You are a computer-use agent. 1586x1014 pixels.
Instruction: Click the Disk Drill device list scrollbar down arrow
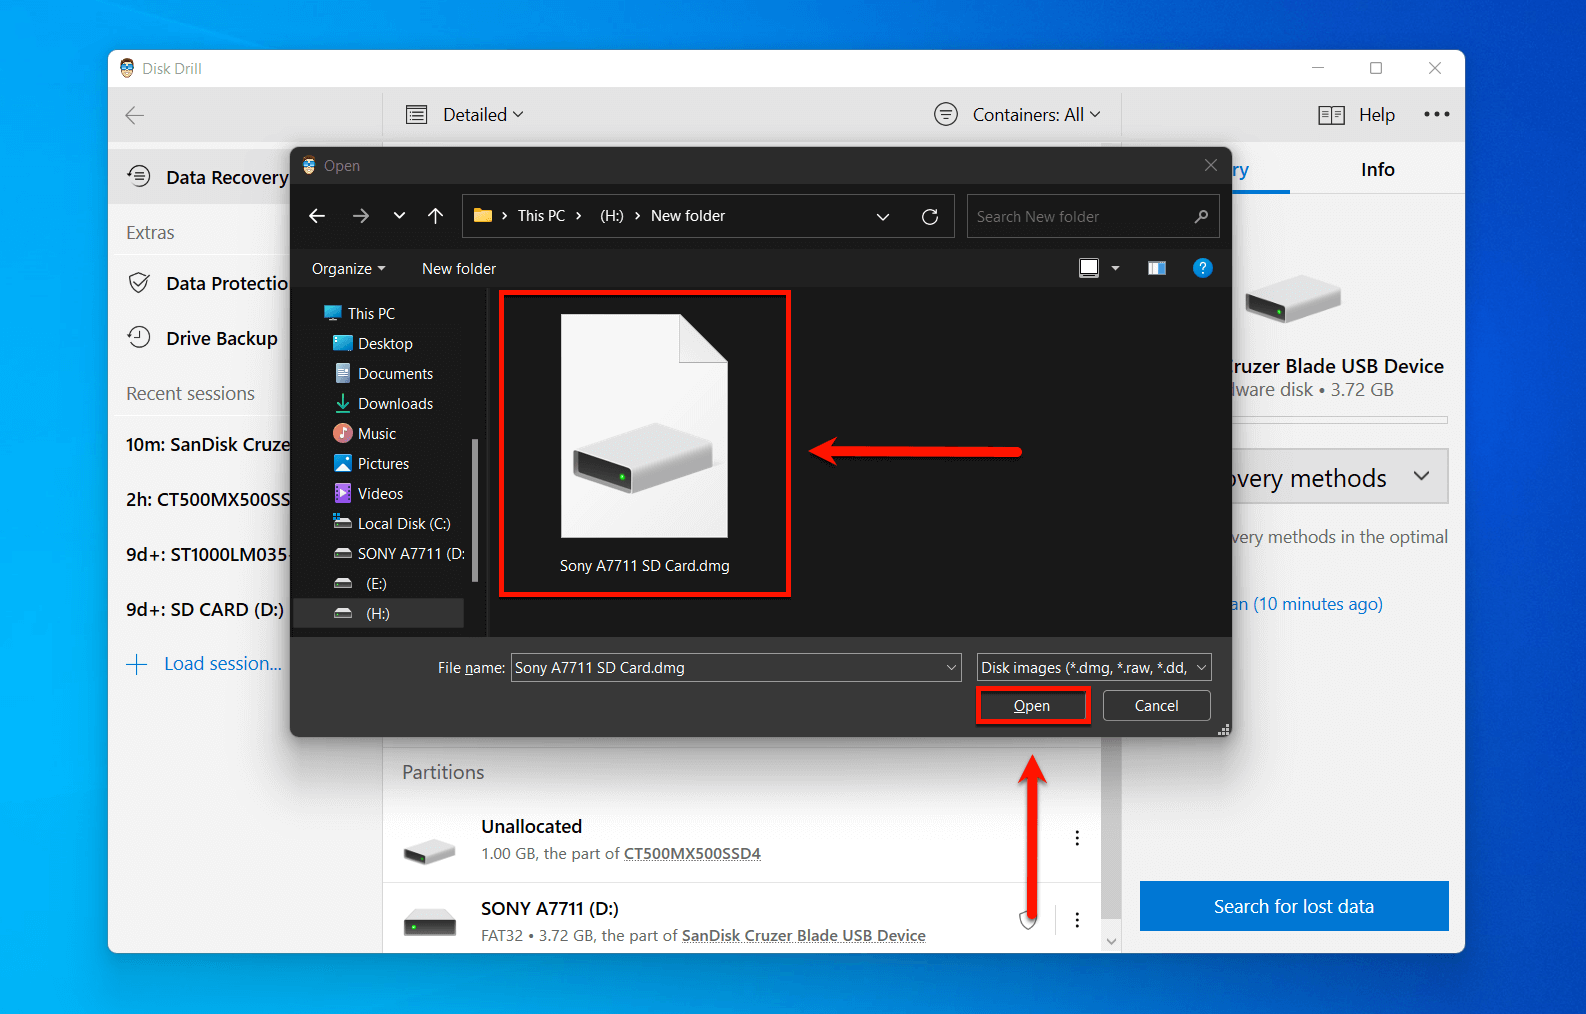1111,941
